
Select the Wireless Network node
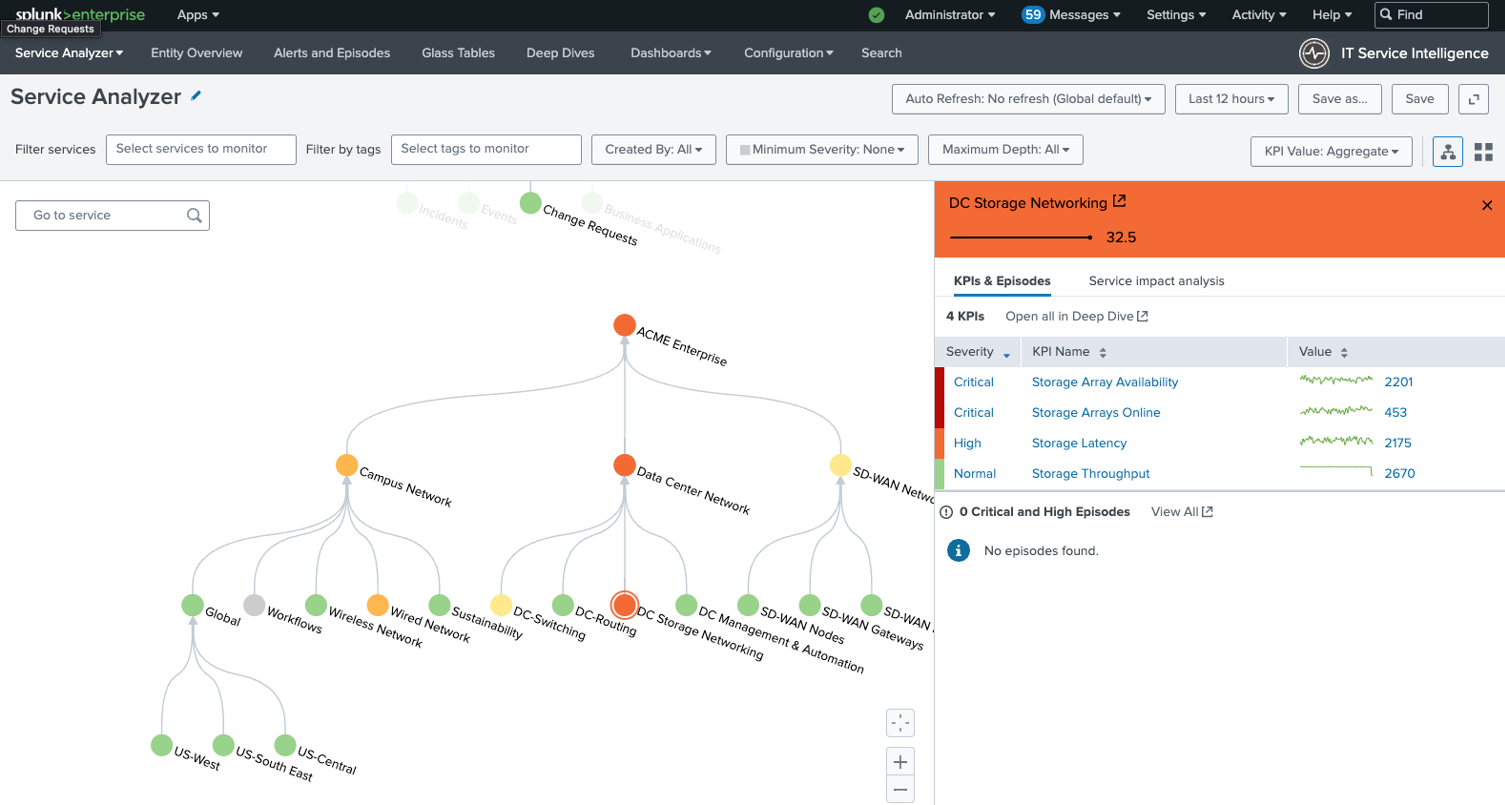pos(316,605)
